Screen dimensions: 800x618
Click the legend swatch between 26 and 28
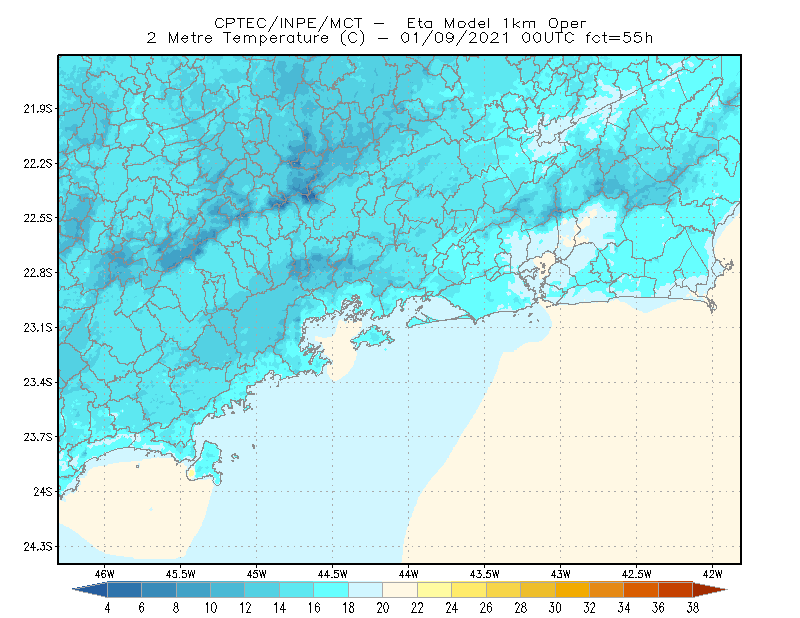click(503, 590)
